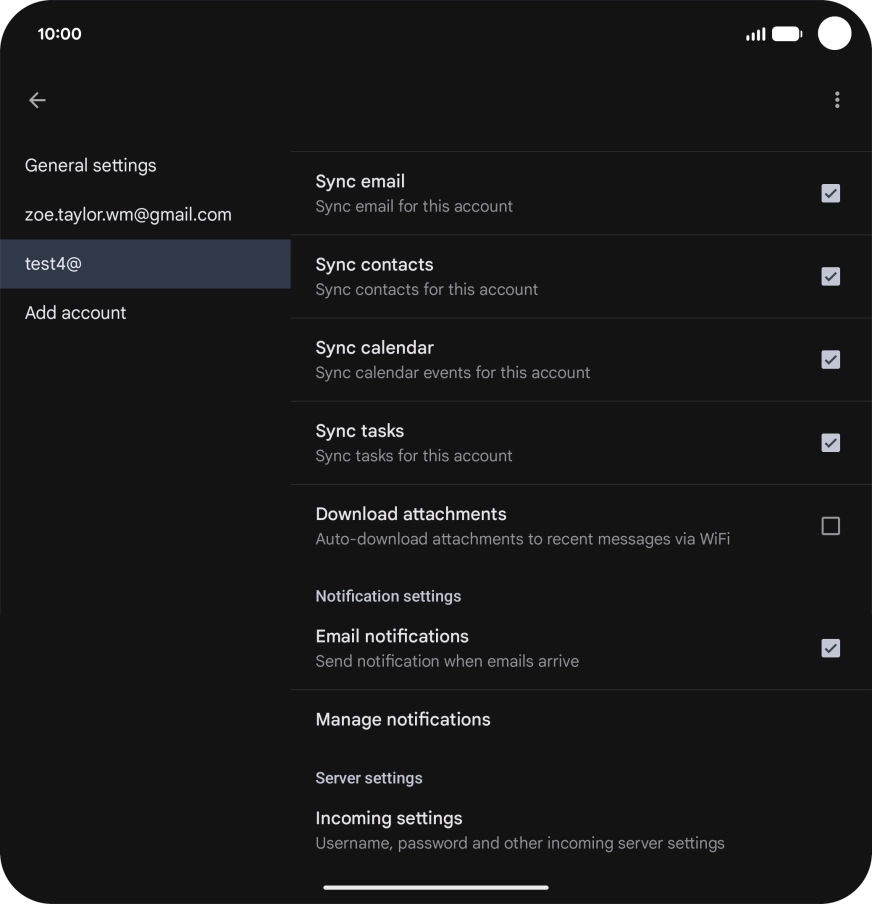Open the three-dot overflow menu

(837, 100)
